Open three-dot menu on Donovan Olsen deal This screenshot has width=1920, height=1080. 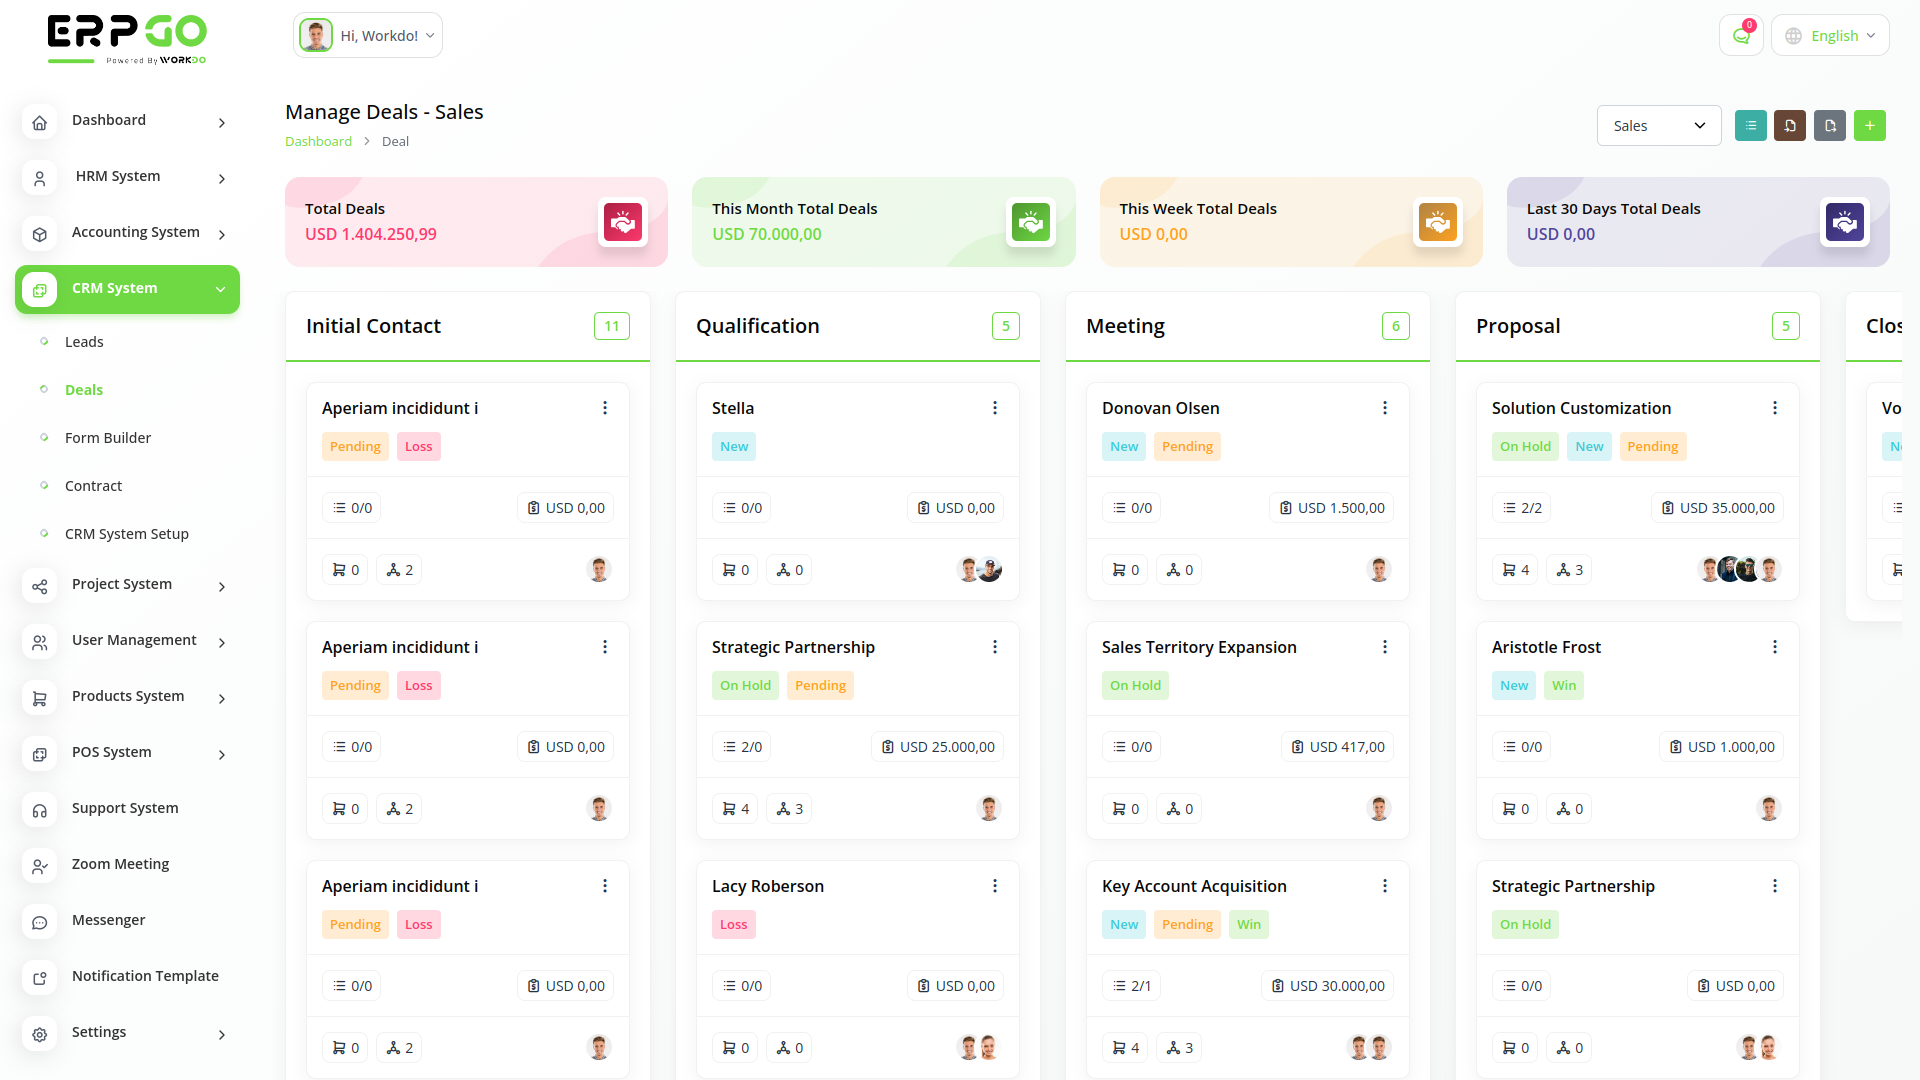1385,408
